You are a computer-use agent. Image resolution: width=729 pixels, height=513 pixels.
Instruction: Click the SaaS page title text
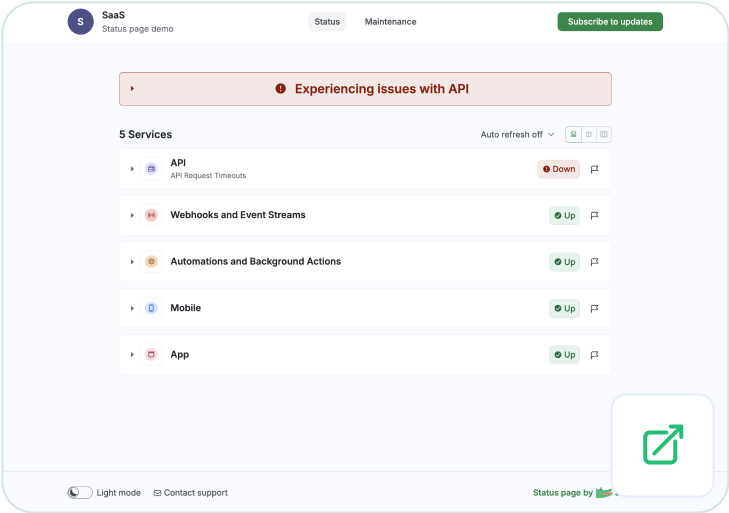[113, 15]
